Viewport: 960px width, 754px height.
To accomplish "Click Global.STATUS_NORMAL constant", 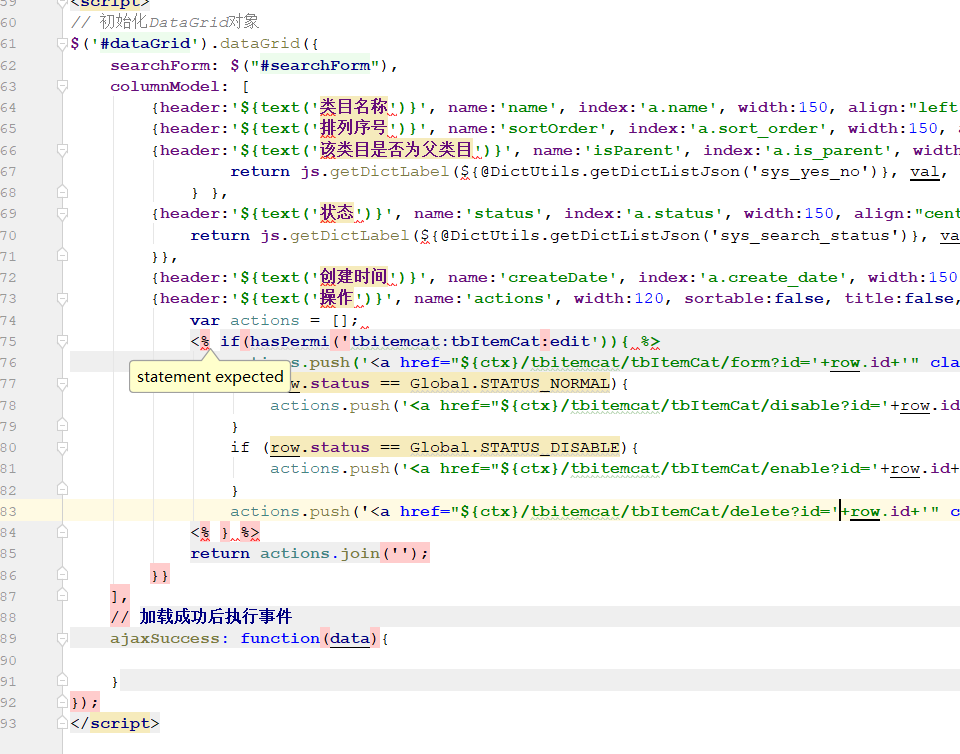I will pyautogui.click(x=509, y=384).
